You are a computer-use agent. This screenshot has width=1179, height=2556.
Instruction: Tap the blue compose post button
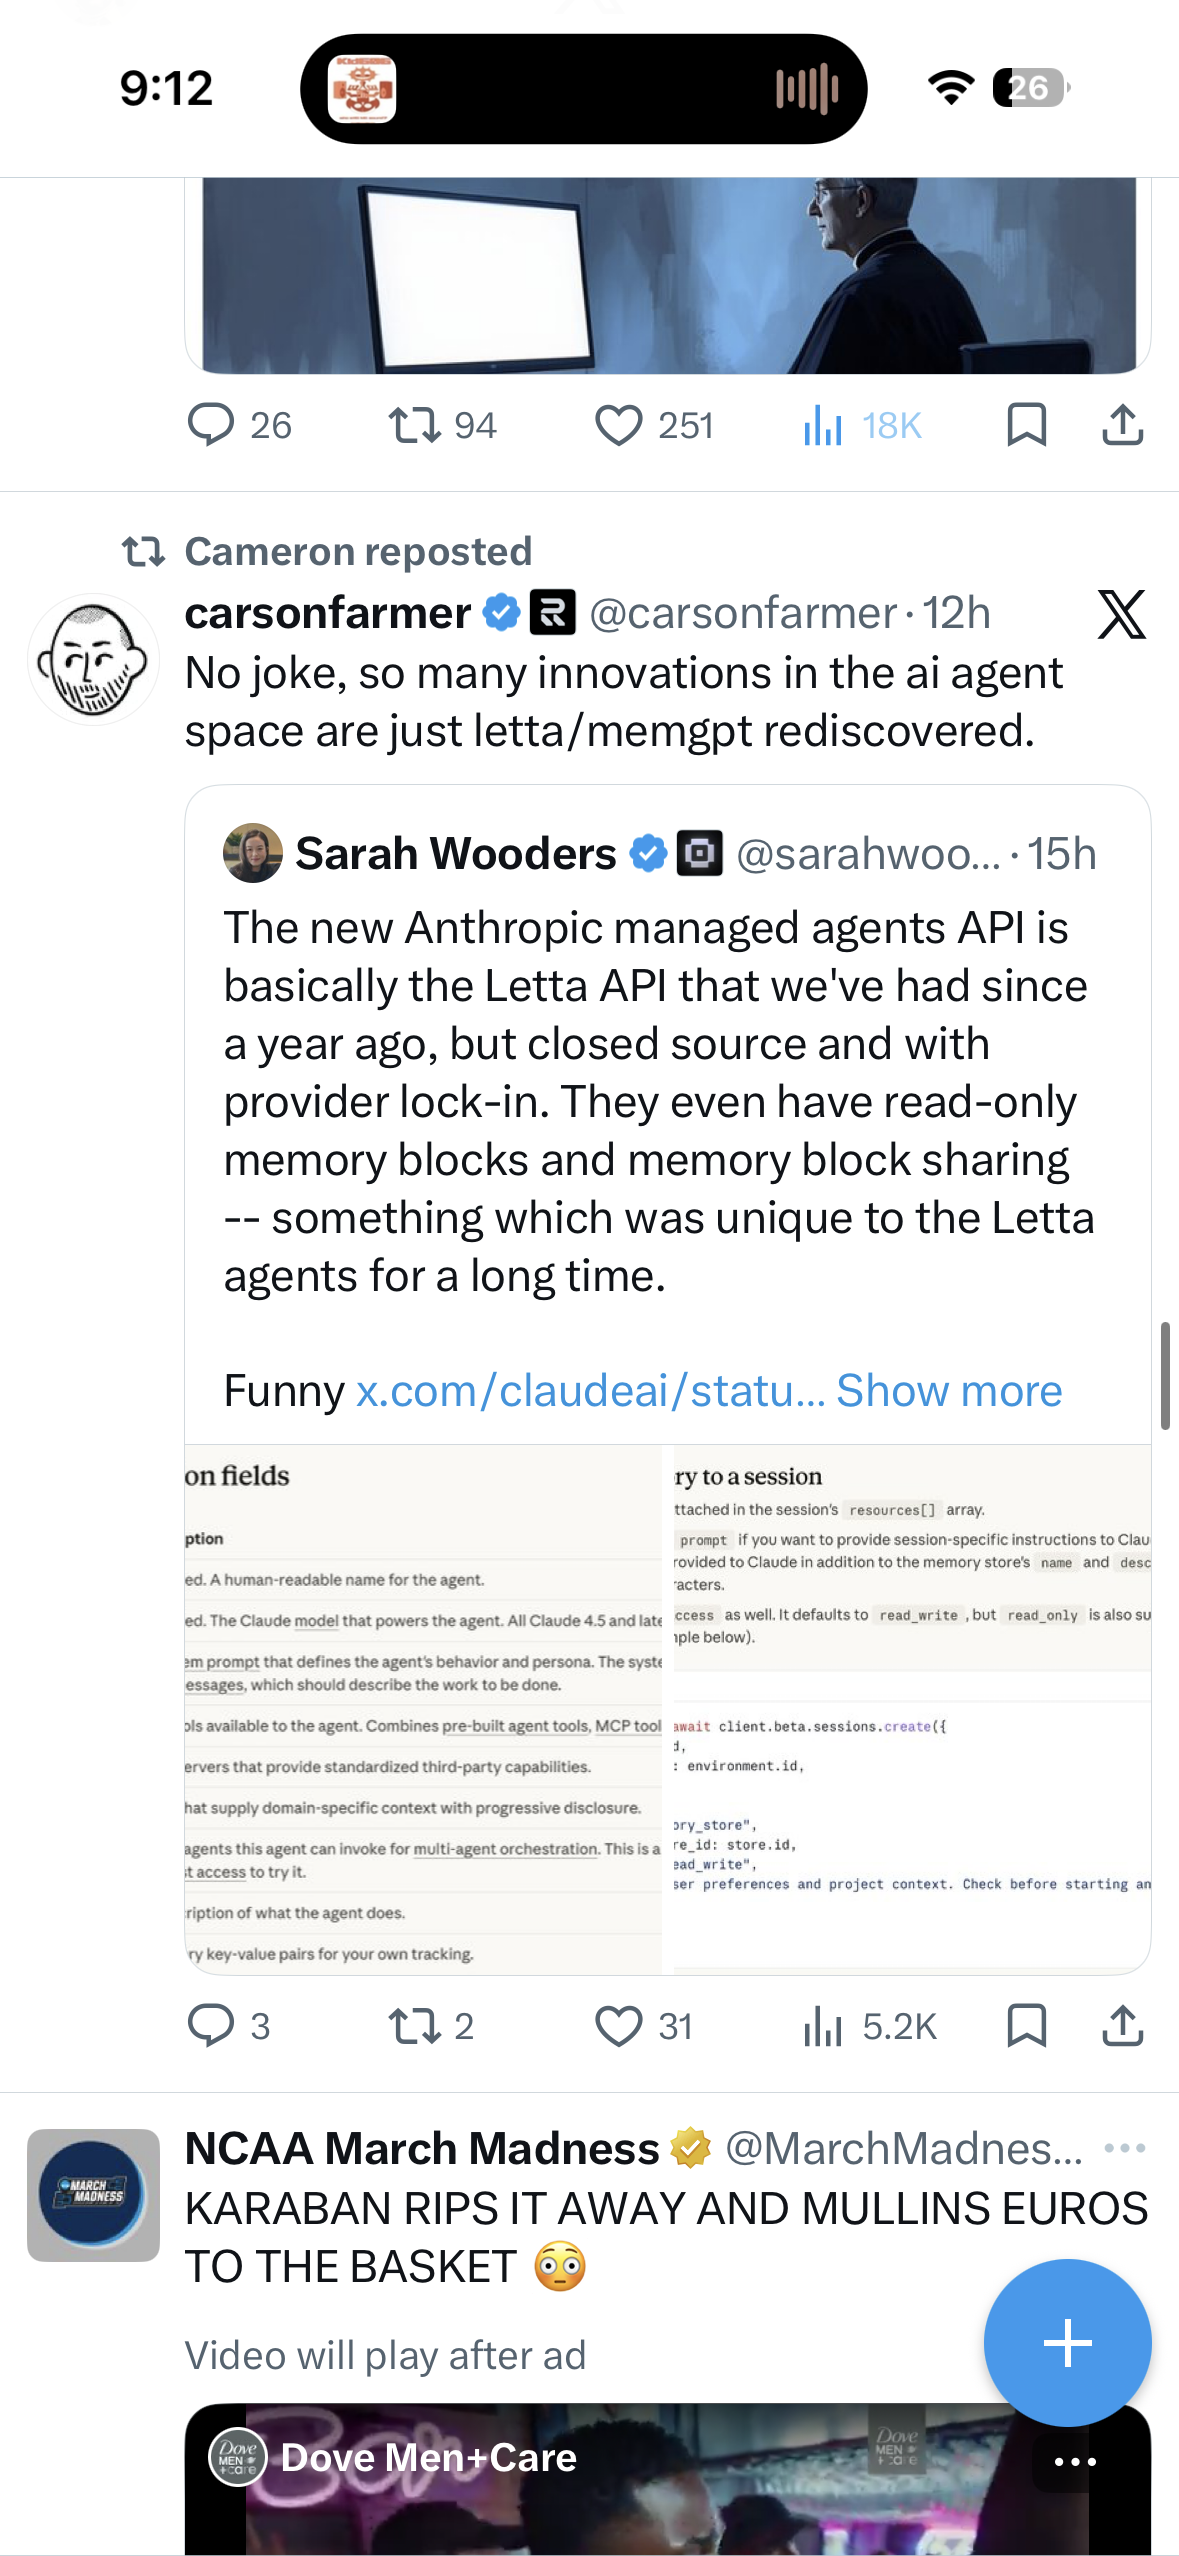pos(1067,2342)
